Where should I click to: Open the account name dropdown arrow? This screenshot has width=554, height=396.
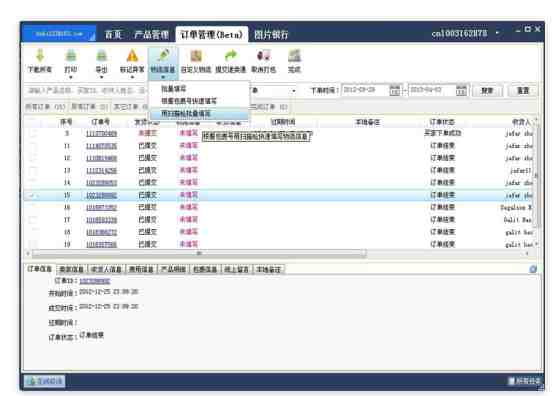497,33
